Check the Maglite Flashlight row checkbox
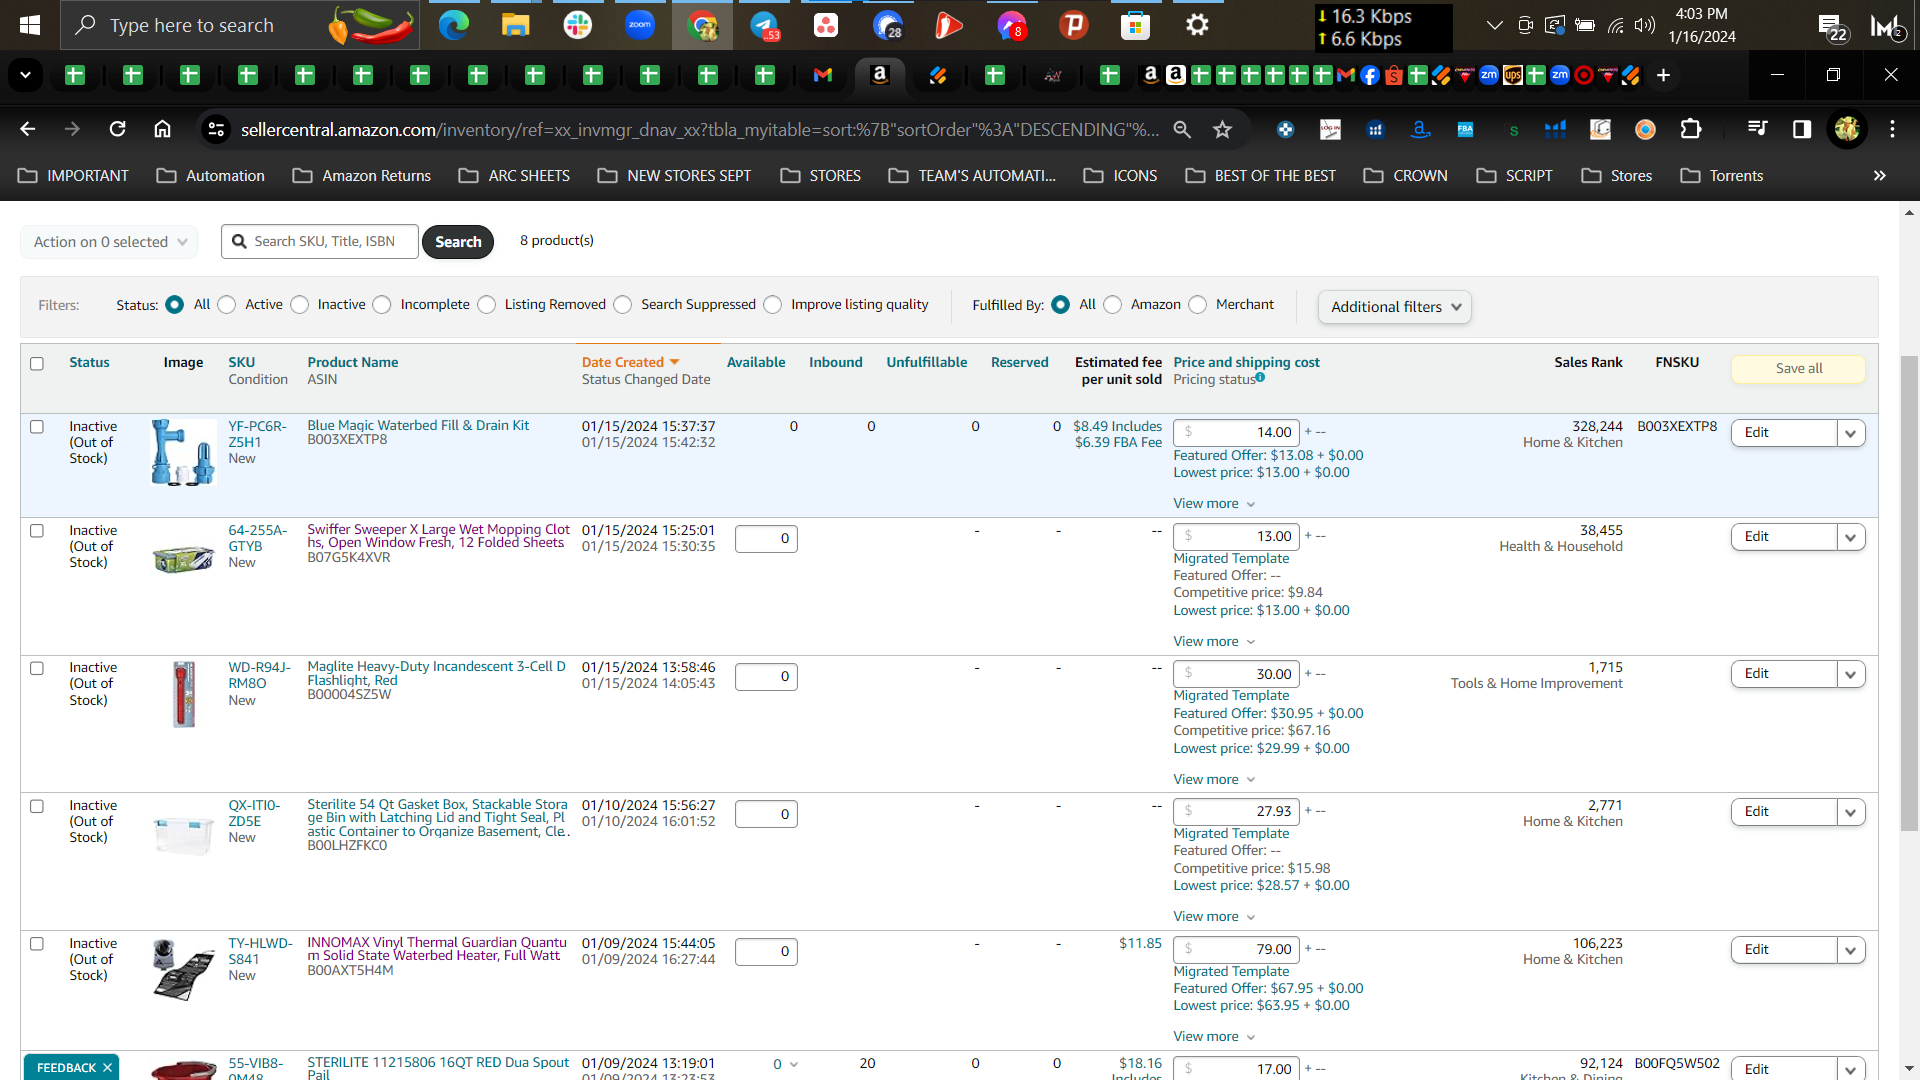The width and height of the screenshot is (1920, 1080). tap(37, 669)
